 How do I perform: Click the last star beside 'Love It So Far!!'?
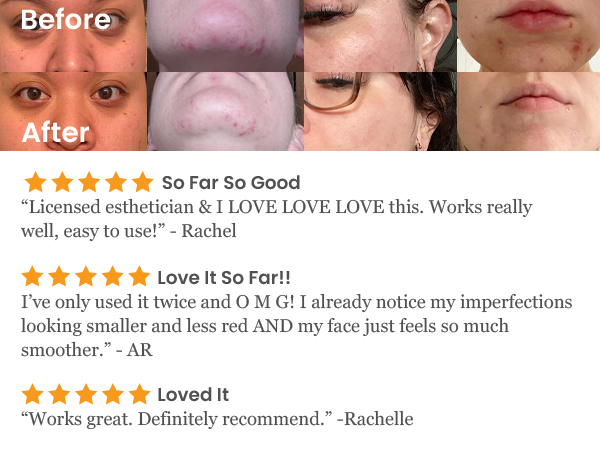pos(139,276)
